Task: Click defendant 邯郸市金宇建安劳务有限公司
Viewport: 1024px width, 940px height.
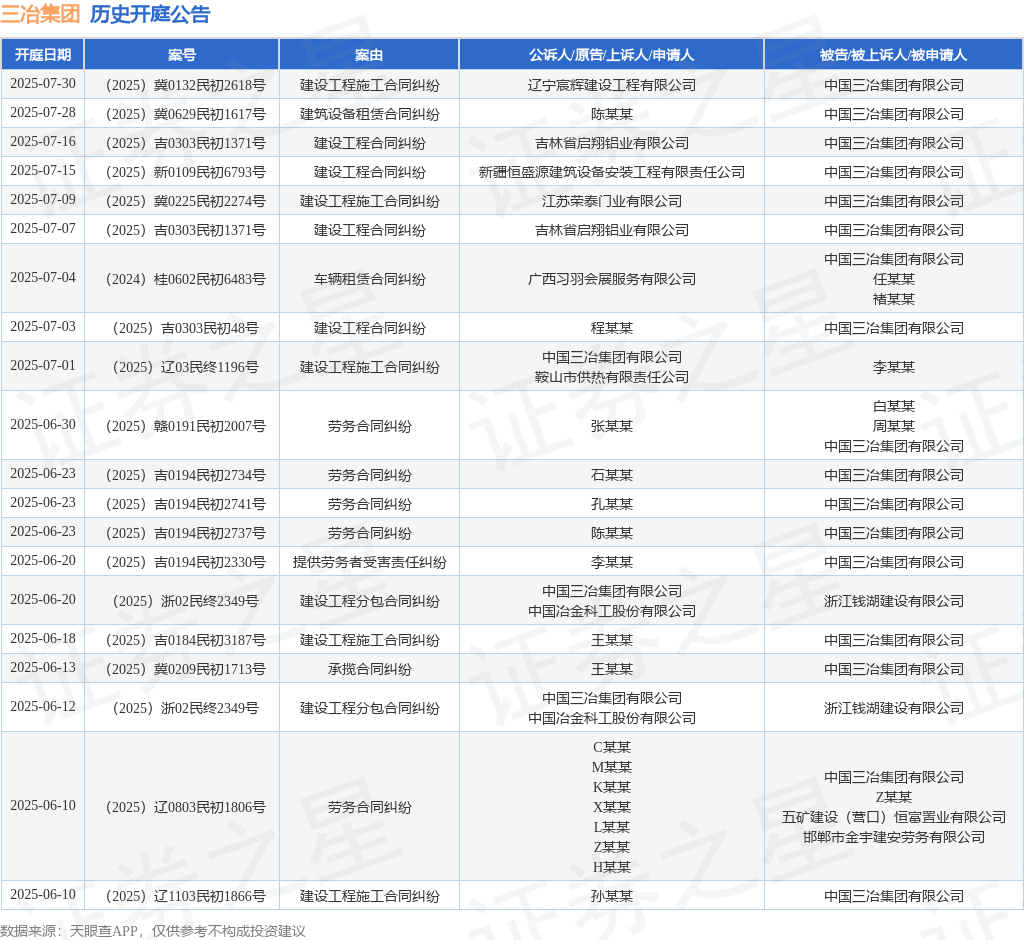Action: pos(894,837)
